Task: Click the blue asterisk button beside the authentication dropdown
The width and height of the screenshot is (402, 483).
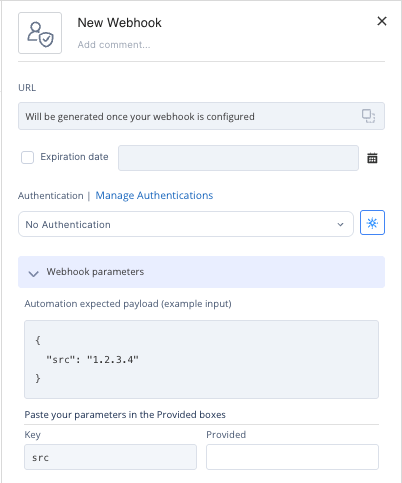Action: click(372, 223)
